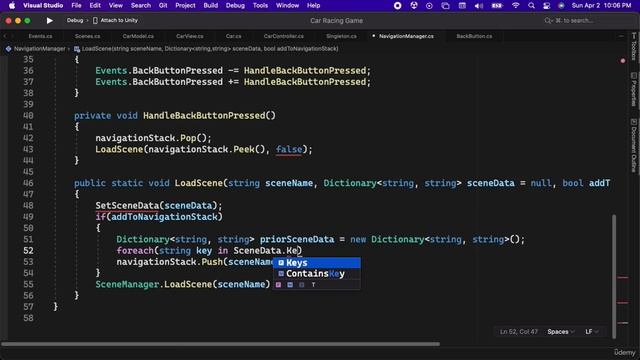Screen dimensions: 640x360
Task: Open the Git menu
Action: (x=163, y=6)
